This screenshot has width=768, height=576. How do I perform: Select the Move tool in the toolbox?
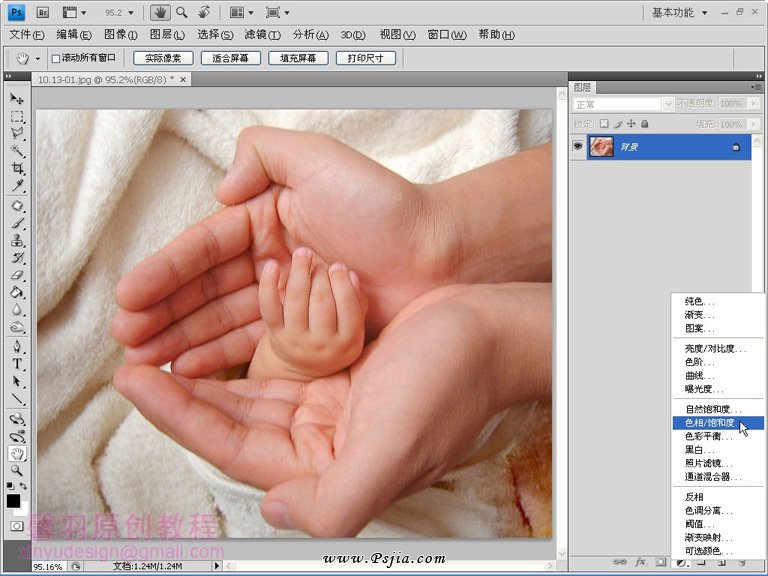coord(17,99)
